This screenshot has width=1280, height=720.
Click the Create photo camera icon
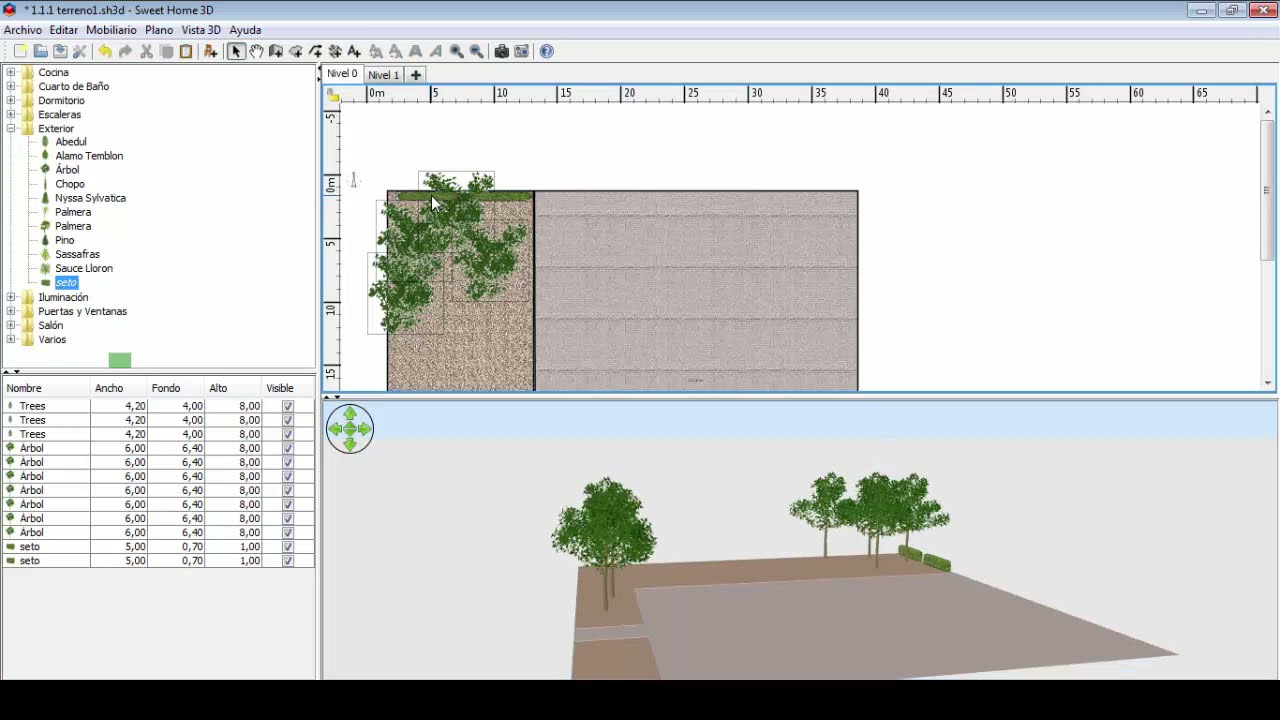(x=502, y=51)
